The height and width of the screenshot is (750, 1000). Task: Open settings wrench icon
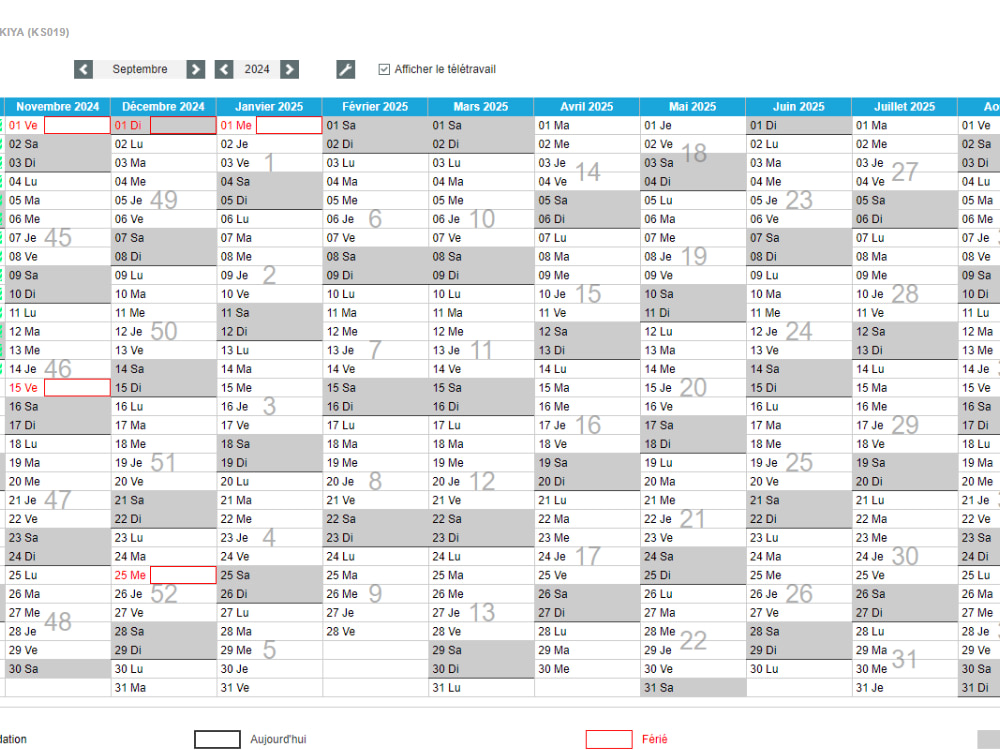[x=346, y=70]
